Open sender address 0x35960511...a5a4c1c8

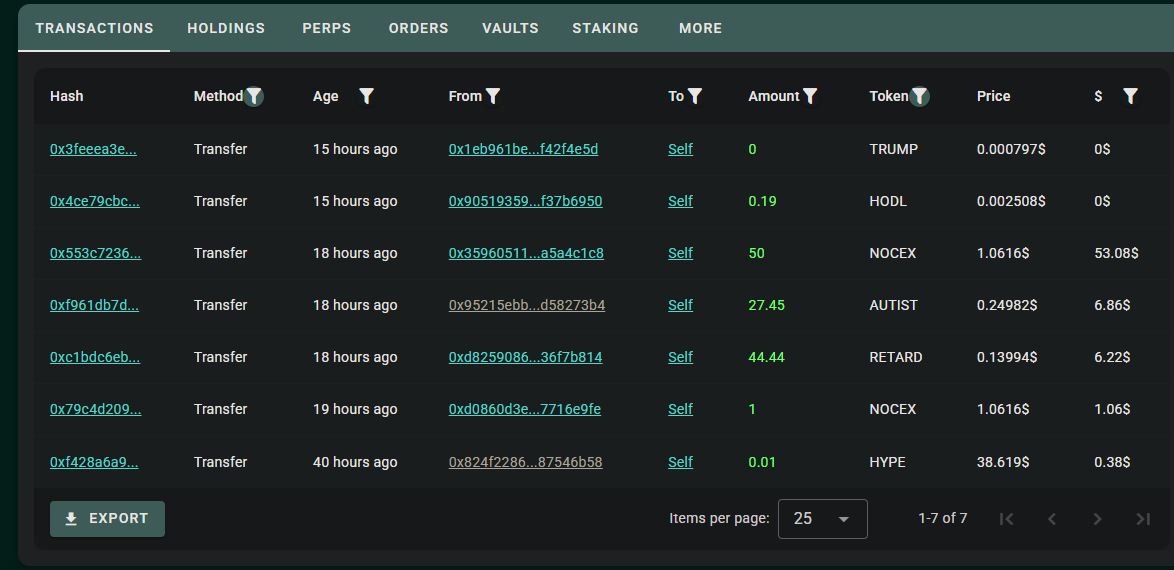(x=526, y=253)
